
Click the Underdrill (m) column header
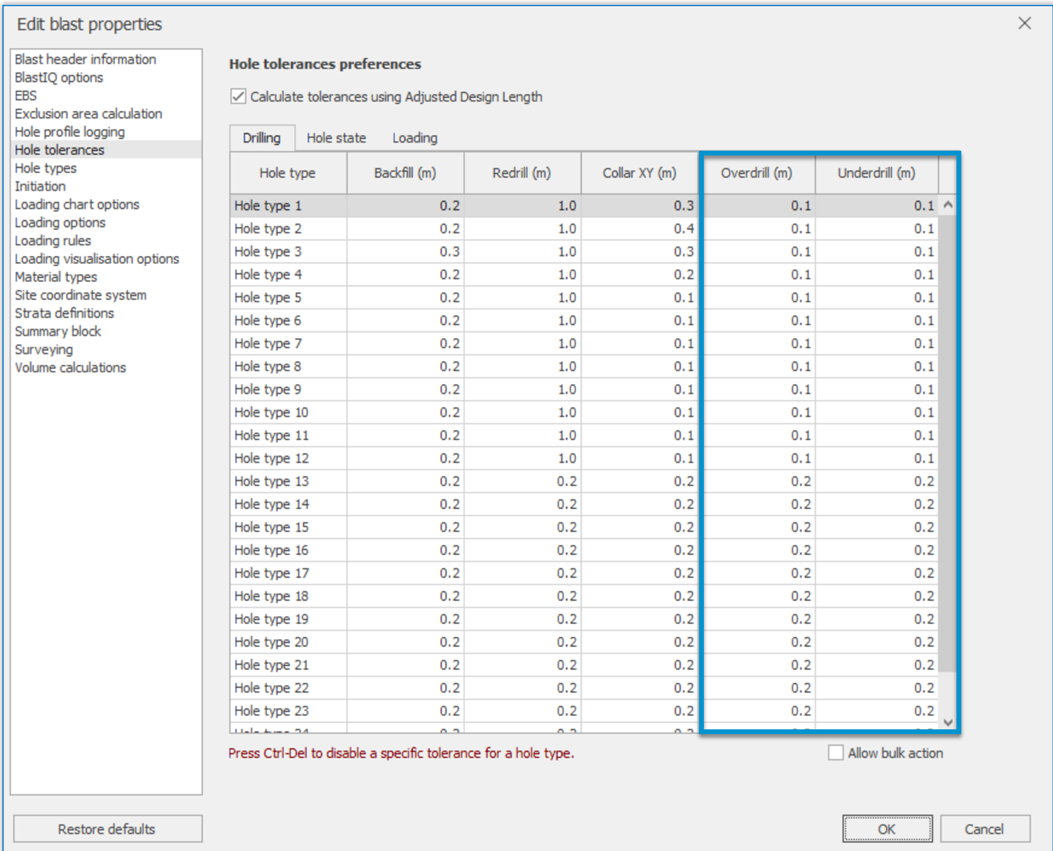[x=876, y=173]
